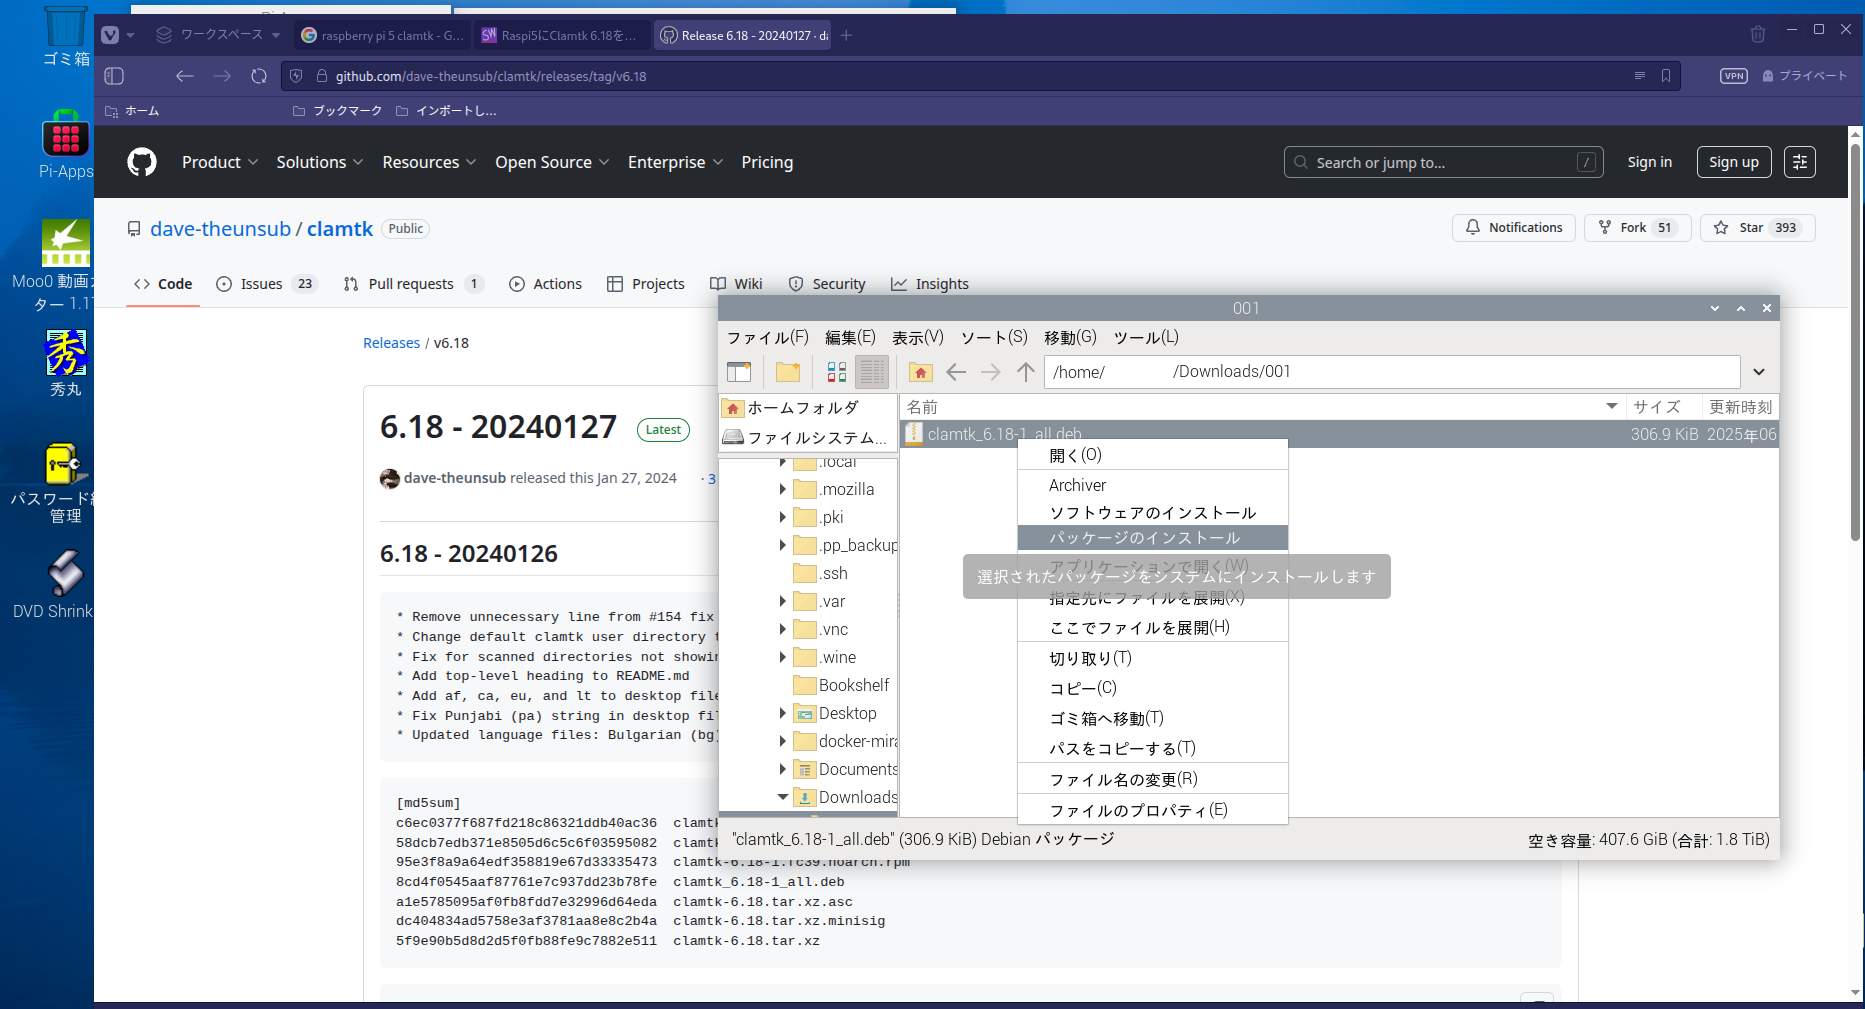Open dave-theunsub owner link
This screenshot has width=1865, height=1009.
click(220, 229)
